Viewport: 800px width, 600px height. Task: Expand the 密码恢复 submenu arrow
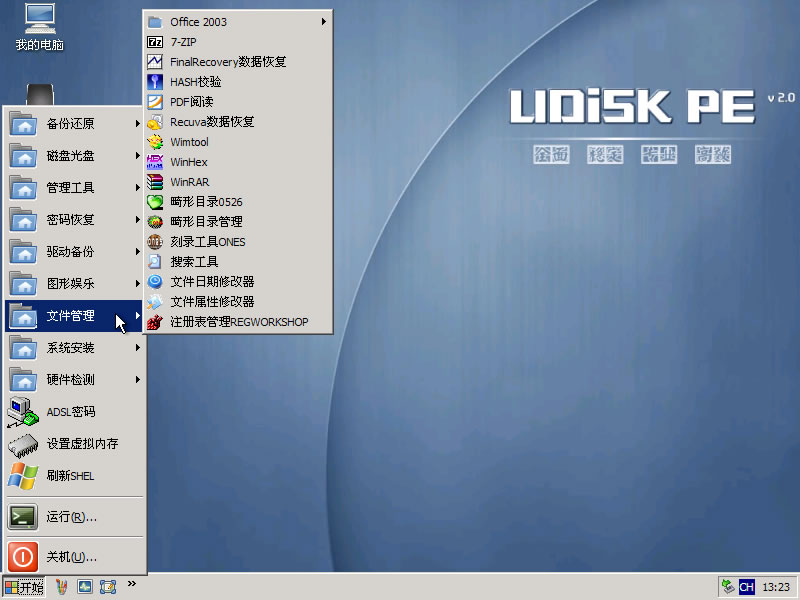pyautogui.click(x=137, y=219)
